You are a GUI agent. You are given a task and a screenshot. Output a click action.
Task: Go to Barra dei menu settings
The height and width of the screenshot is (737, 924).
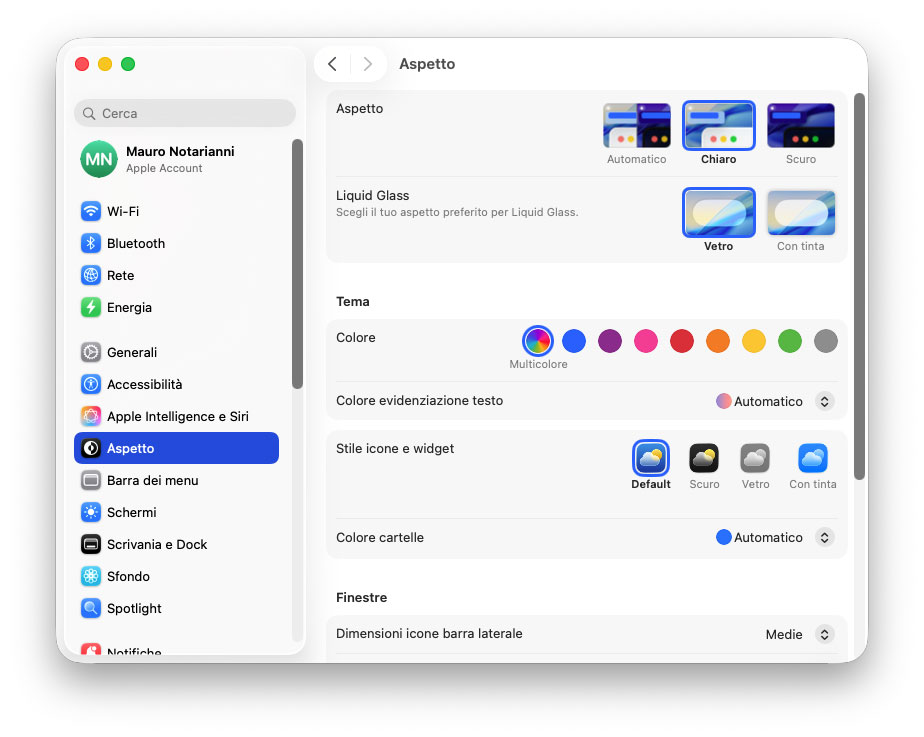pos(152,481)
